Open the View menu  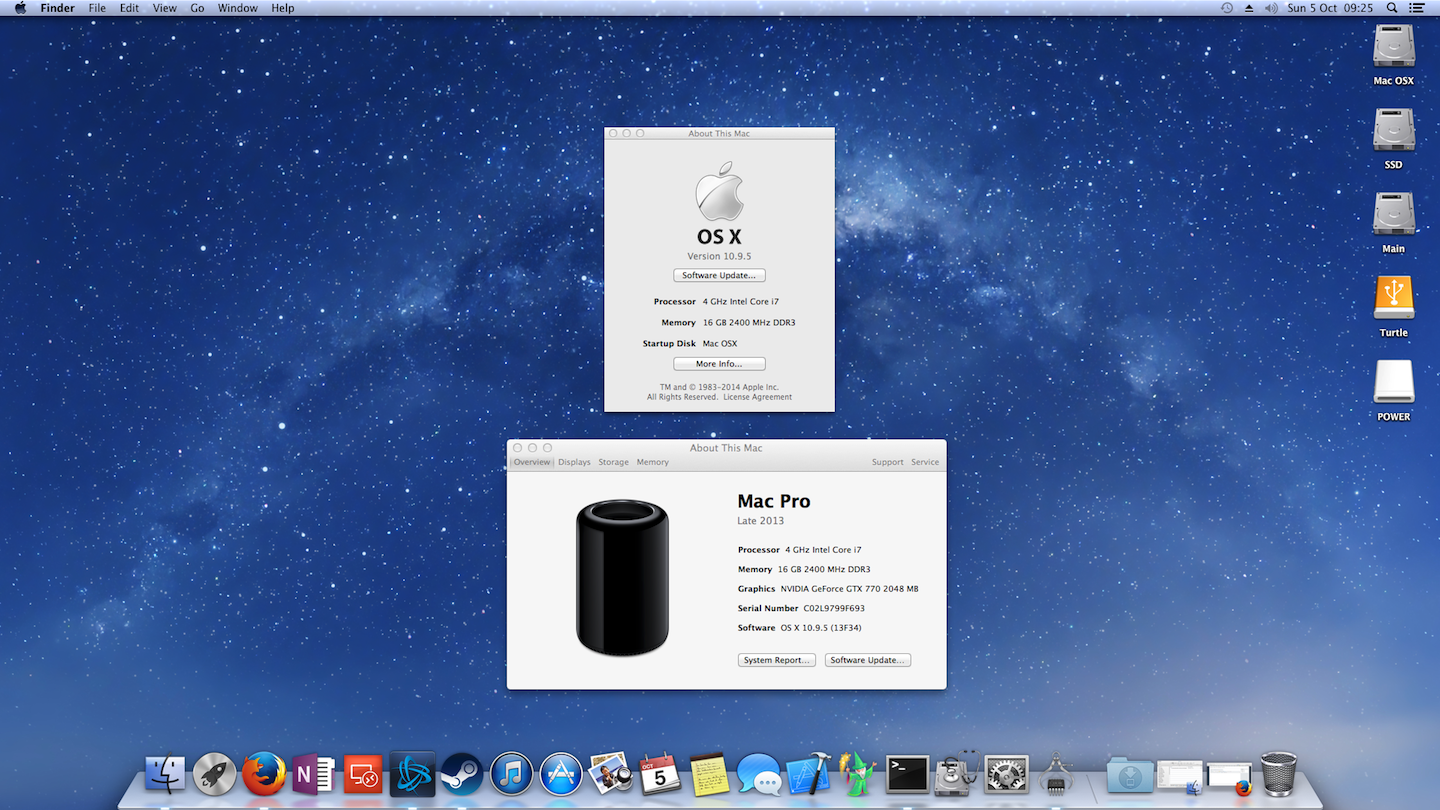pos(165,8)
